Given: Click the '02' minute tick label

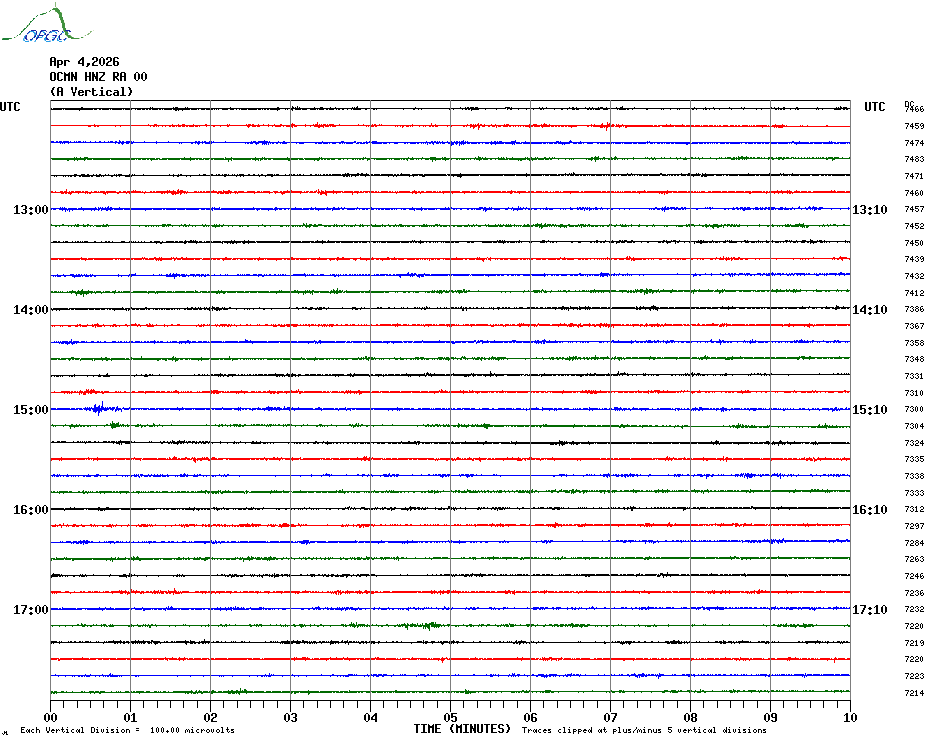Looking at the screenshot, I should tap(211, 717).
